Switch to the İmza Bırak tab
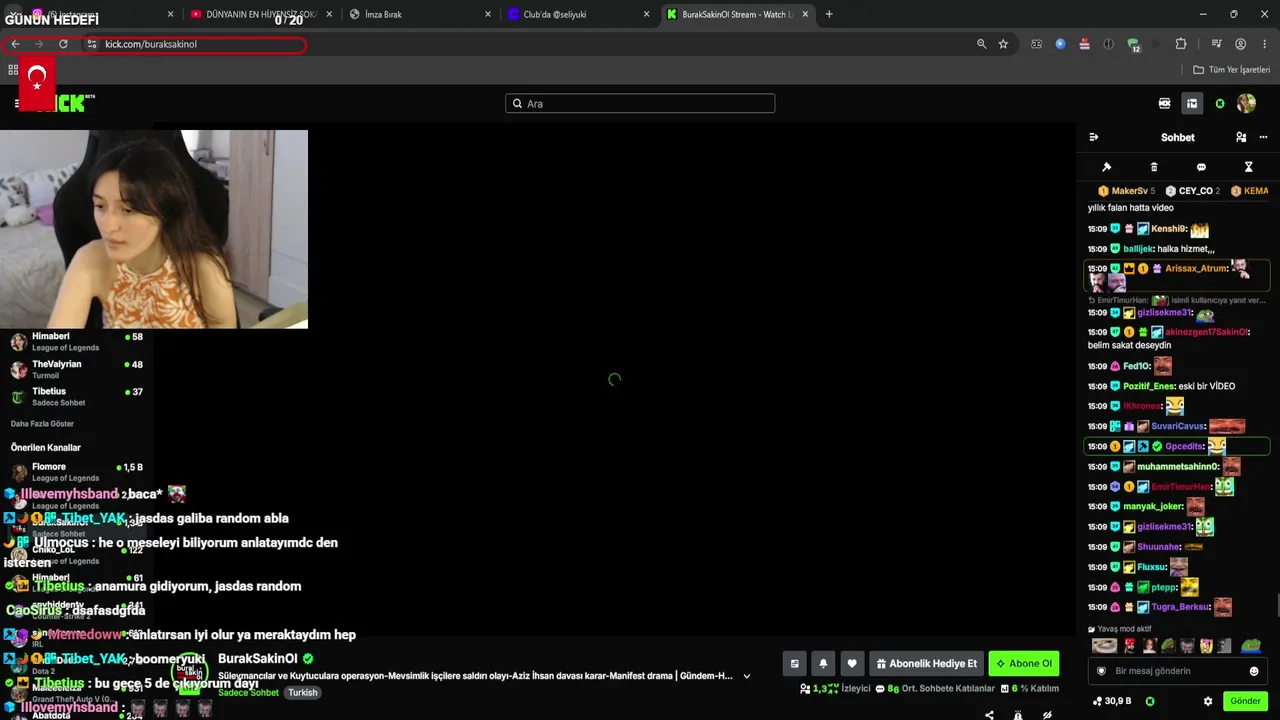1280x720 pixels. pos(420,14)
